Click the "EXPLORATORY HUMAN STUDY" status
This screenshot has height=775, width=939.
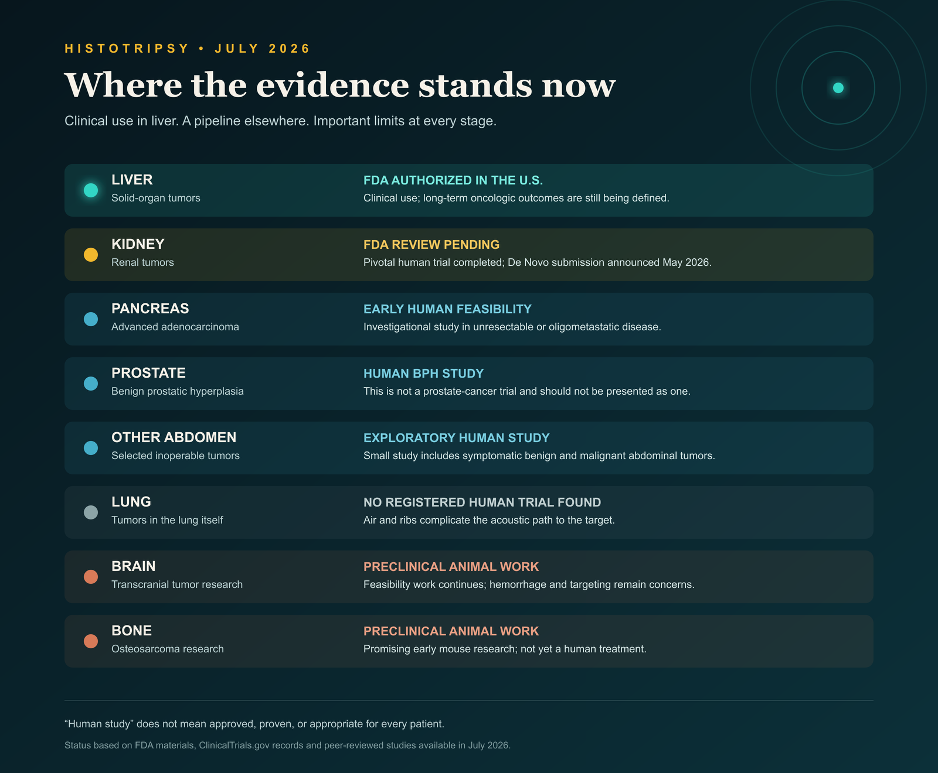tap(456, 438)
